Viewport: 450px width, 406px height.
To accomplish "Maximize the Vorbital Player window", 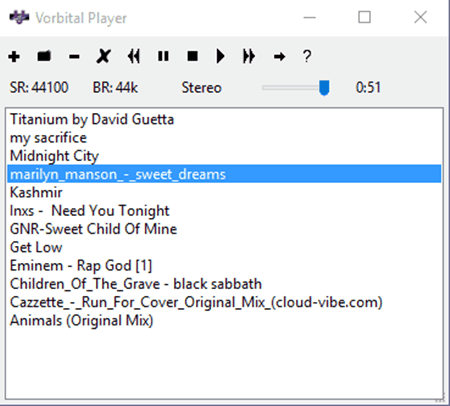I will coord(364,17).
